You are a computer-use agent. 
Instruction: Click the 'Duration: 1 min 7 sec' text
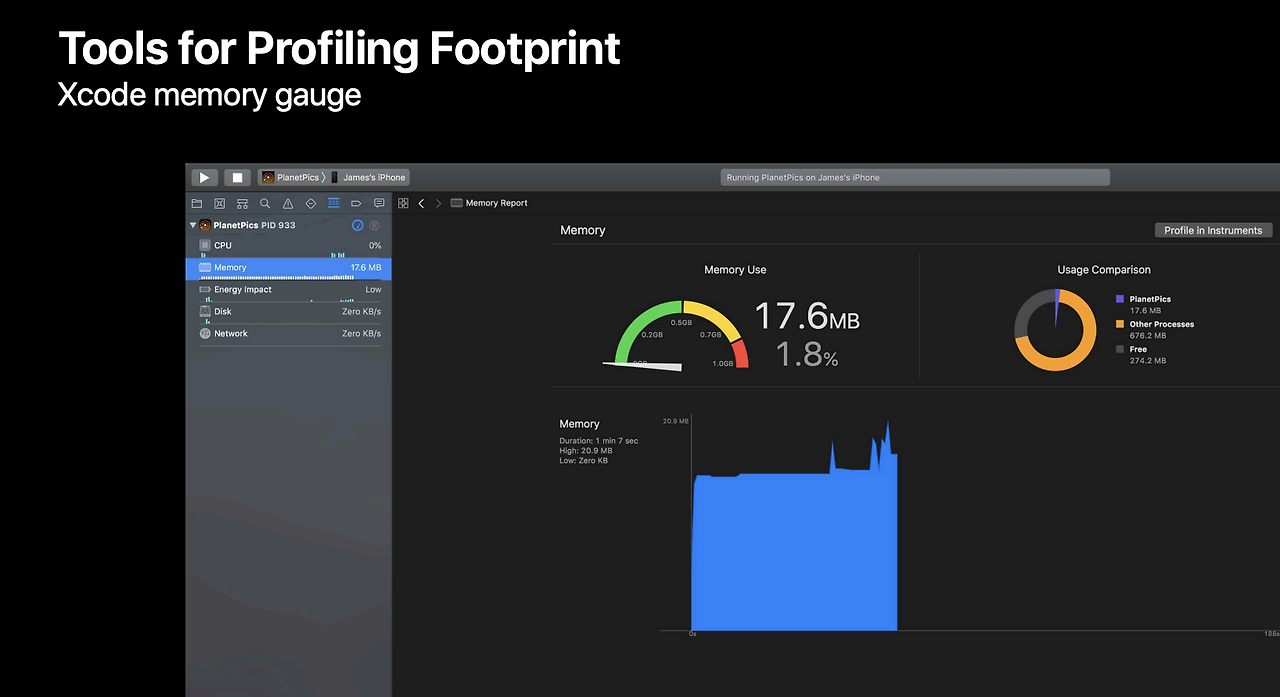[599, 441]
